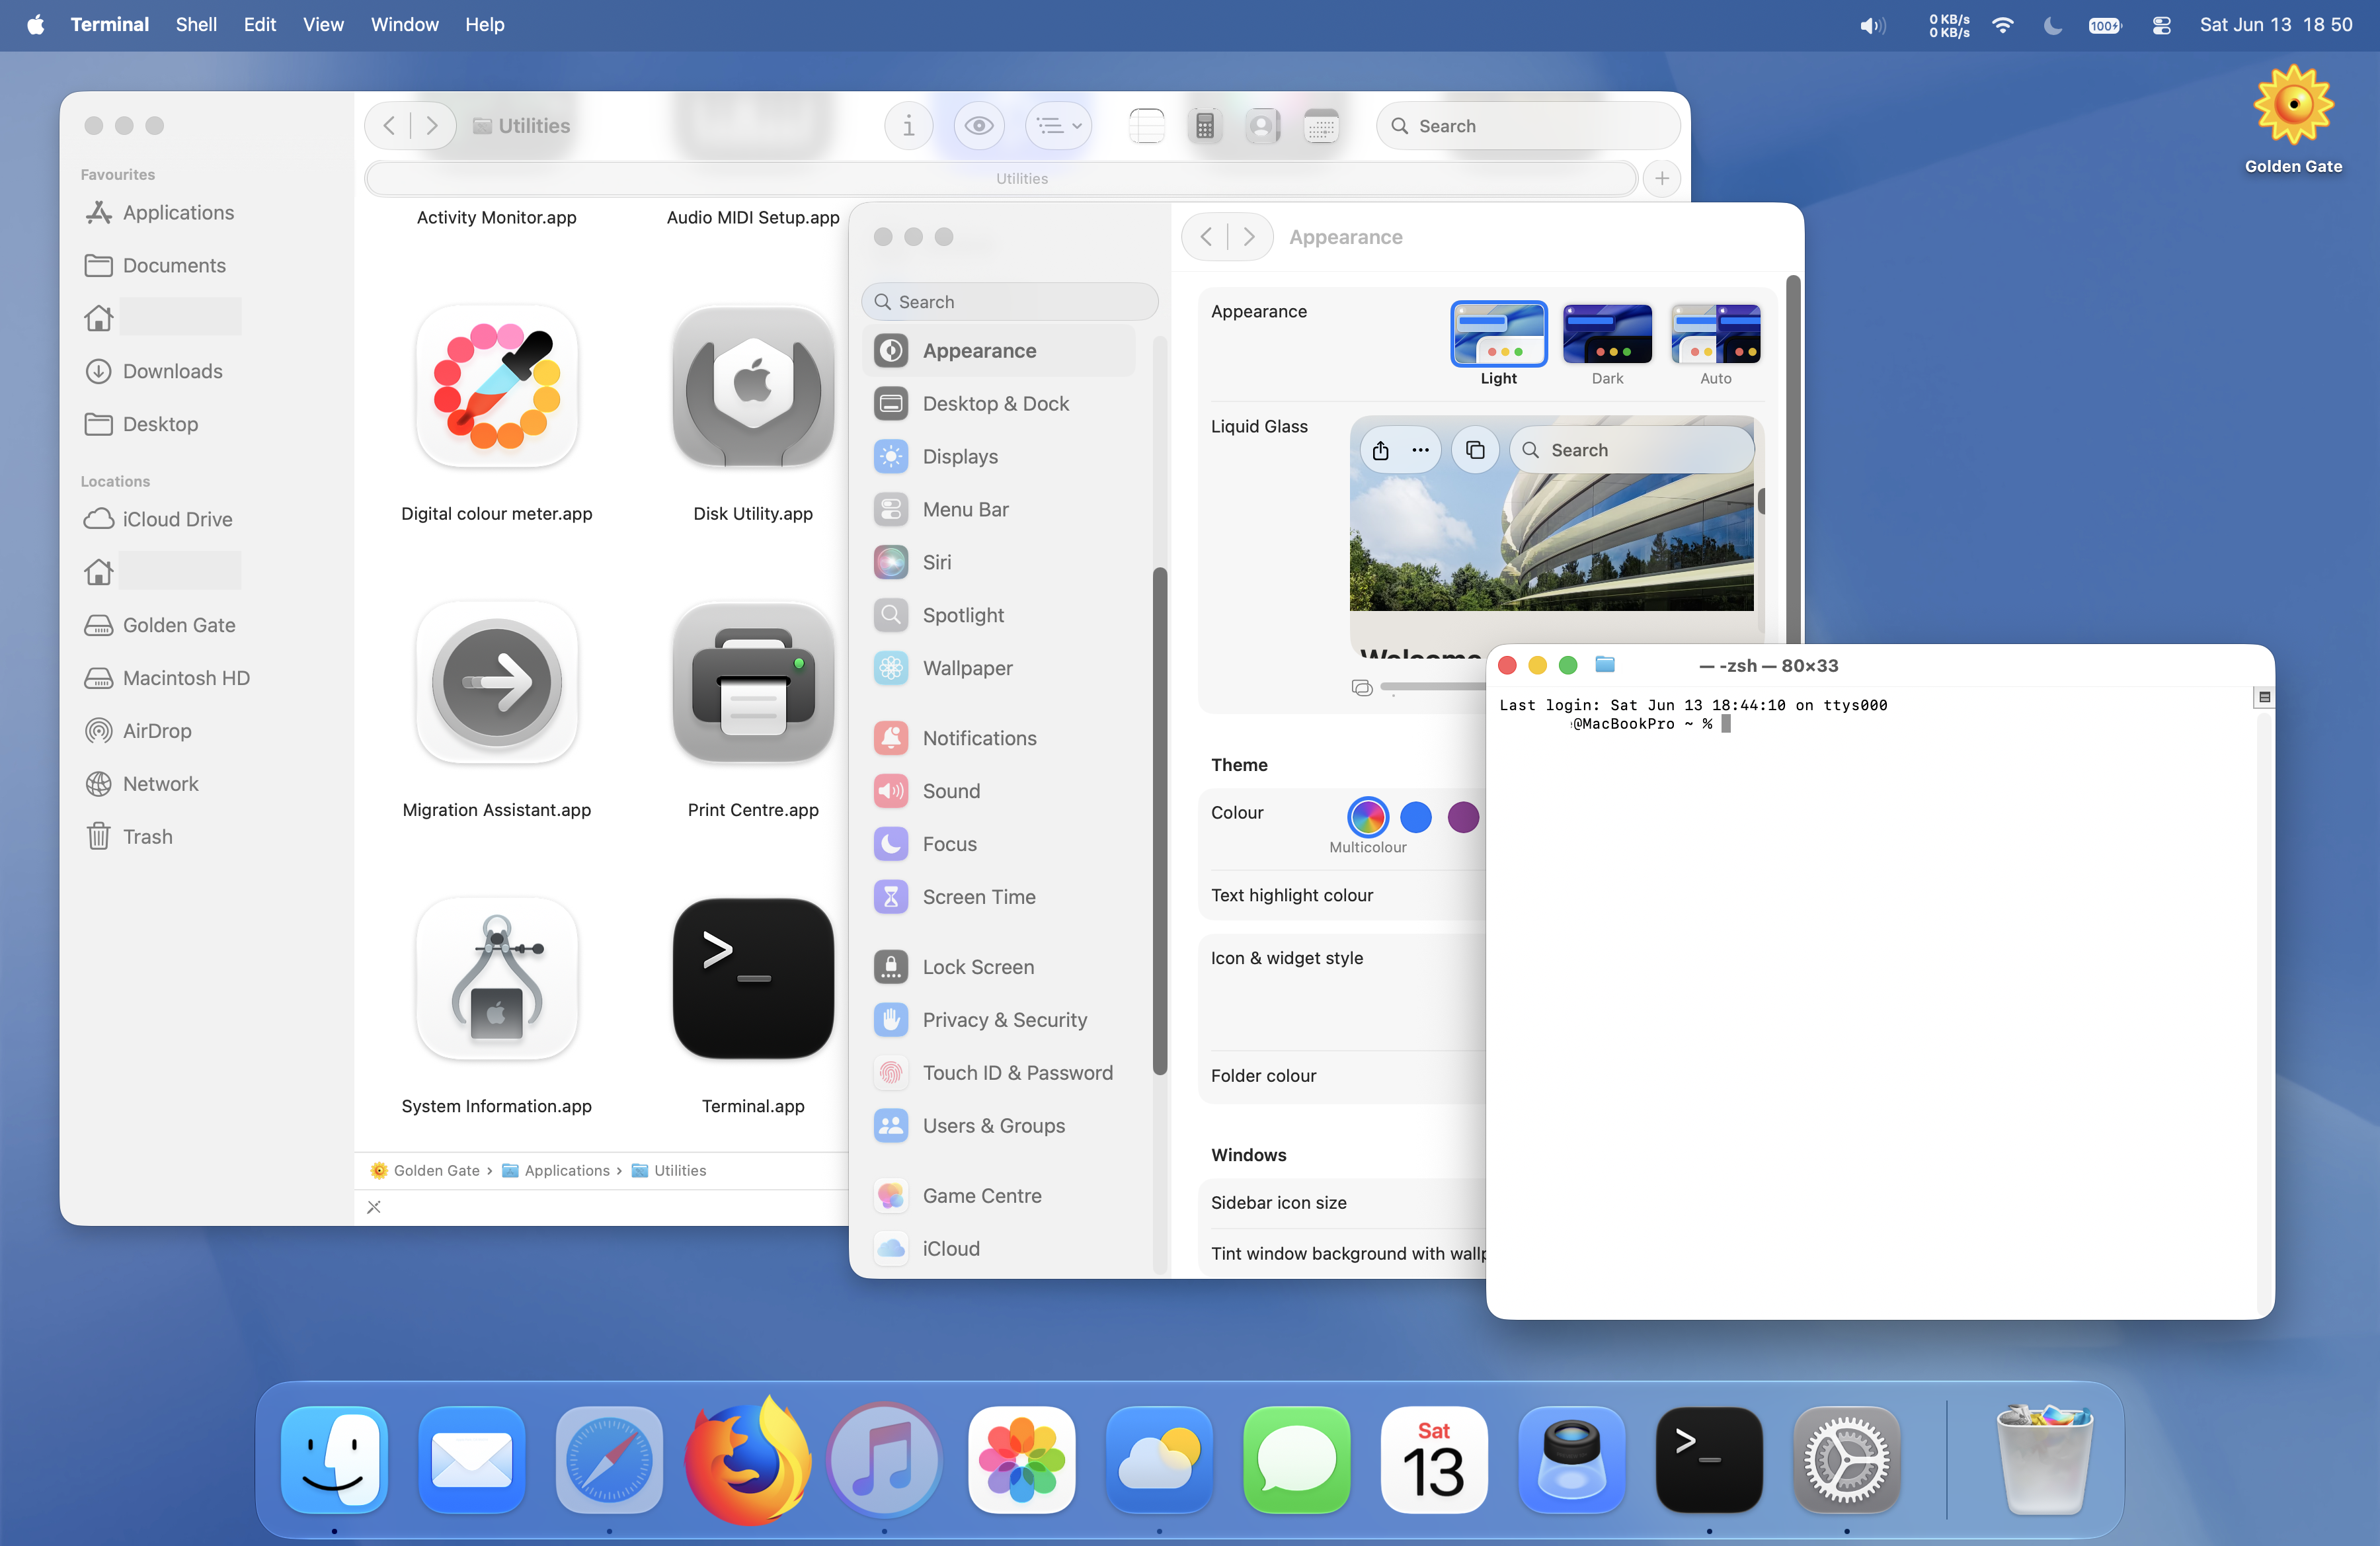Open Desktop & Dock settings
The image size is (2380, 1546).
(999, 403)
